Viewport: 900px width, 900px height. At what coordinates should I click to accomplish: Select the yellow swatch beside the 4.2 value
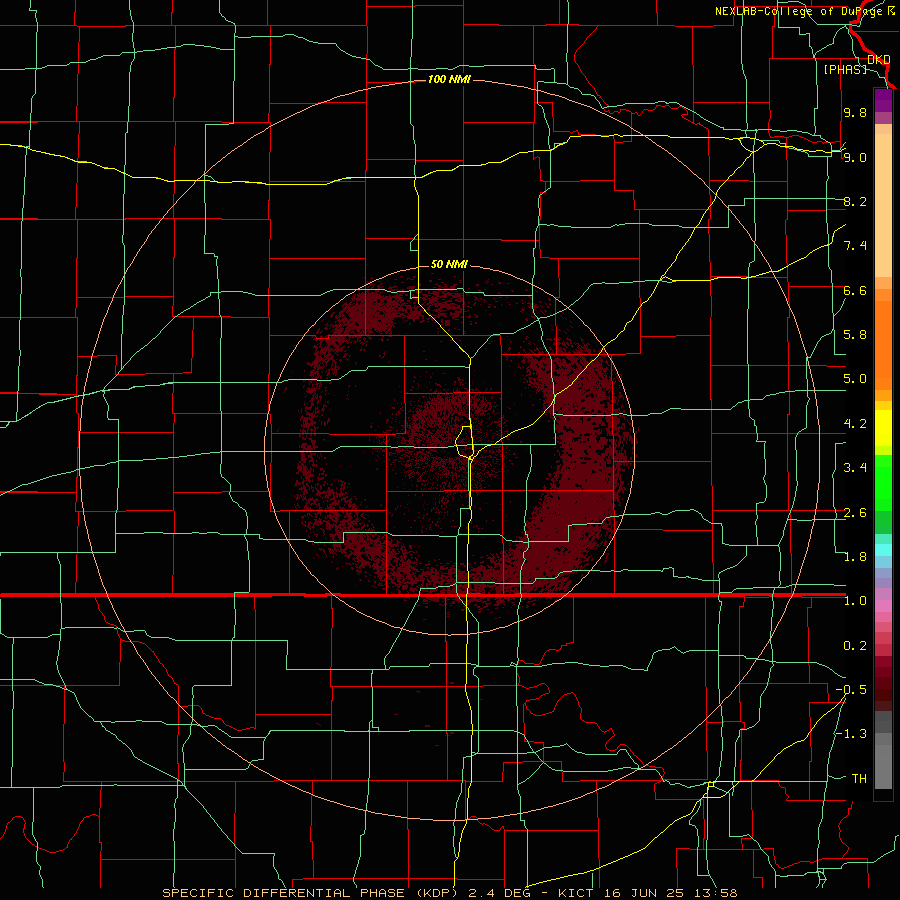(x=883, y=428)
